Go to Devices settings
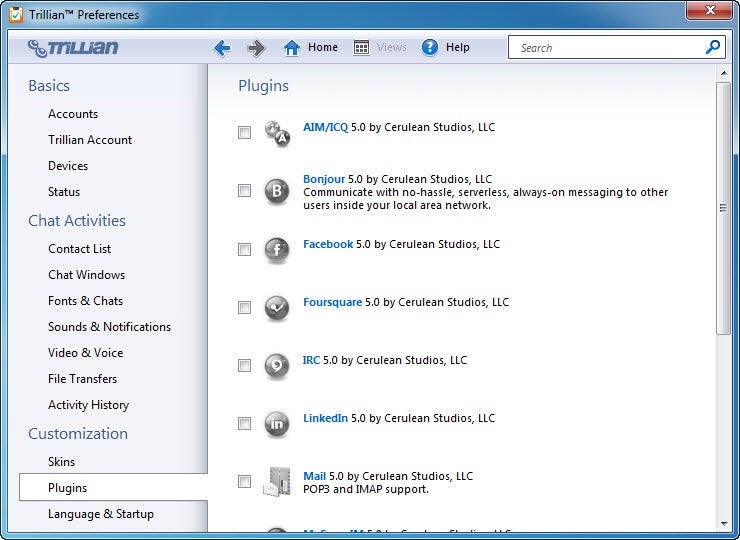740x540 pixels. pyautogui.click(x=68, y=166)
